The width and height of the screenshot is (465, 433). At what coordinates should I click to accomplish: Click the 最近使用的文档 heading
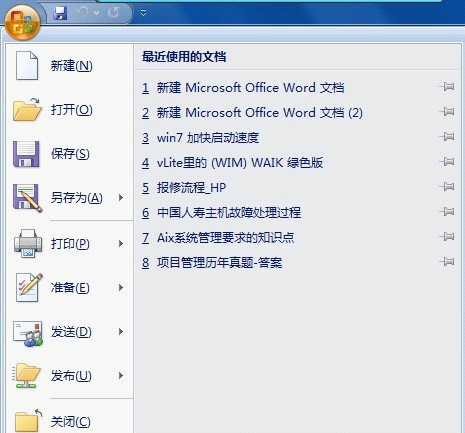point(184,57)
